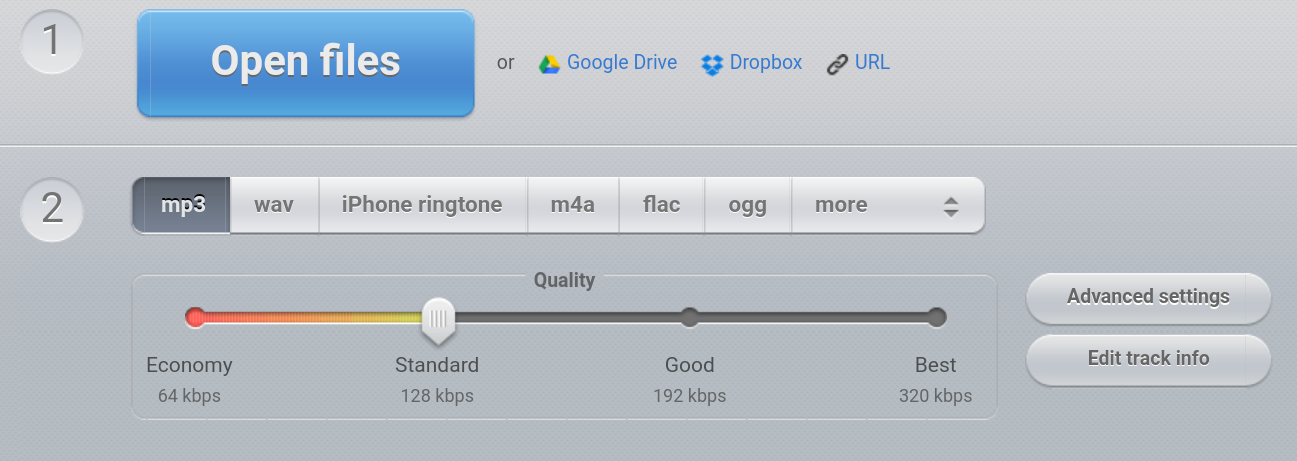
Task: Open the Google Drive text link
Action: tap(621, 63)
